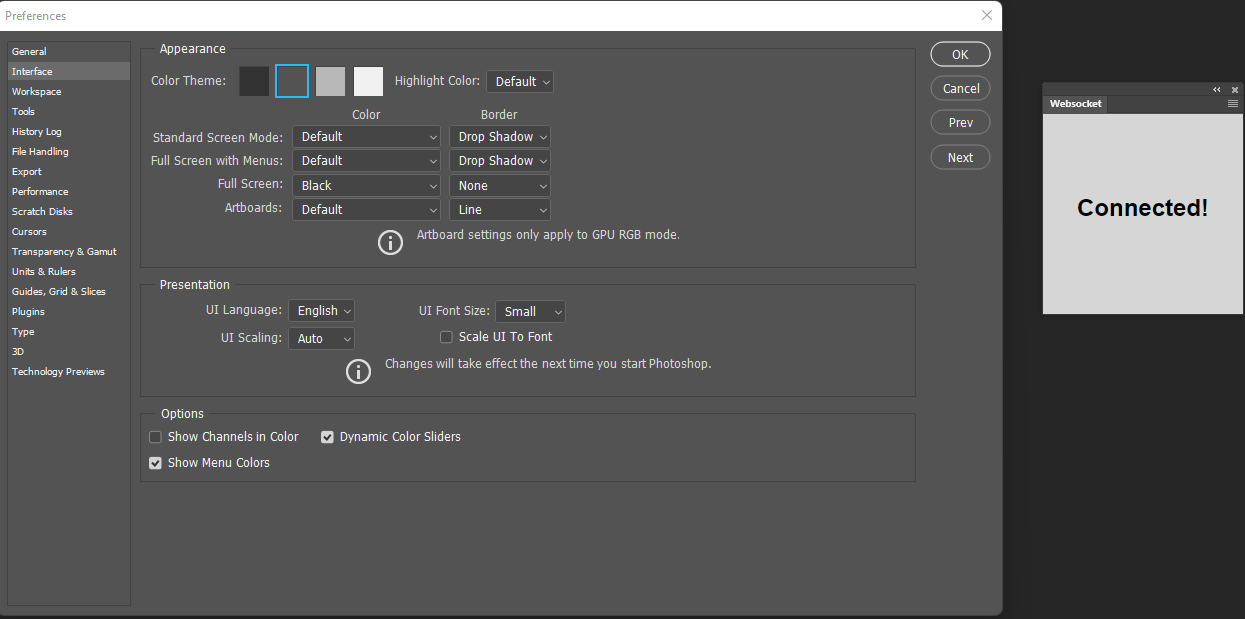Disable Dynamic Color Sliders
1245x619 pixels.
point(327,436)
